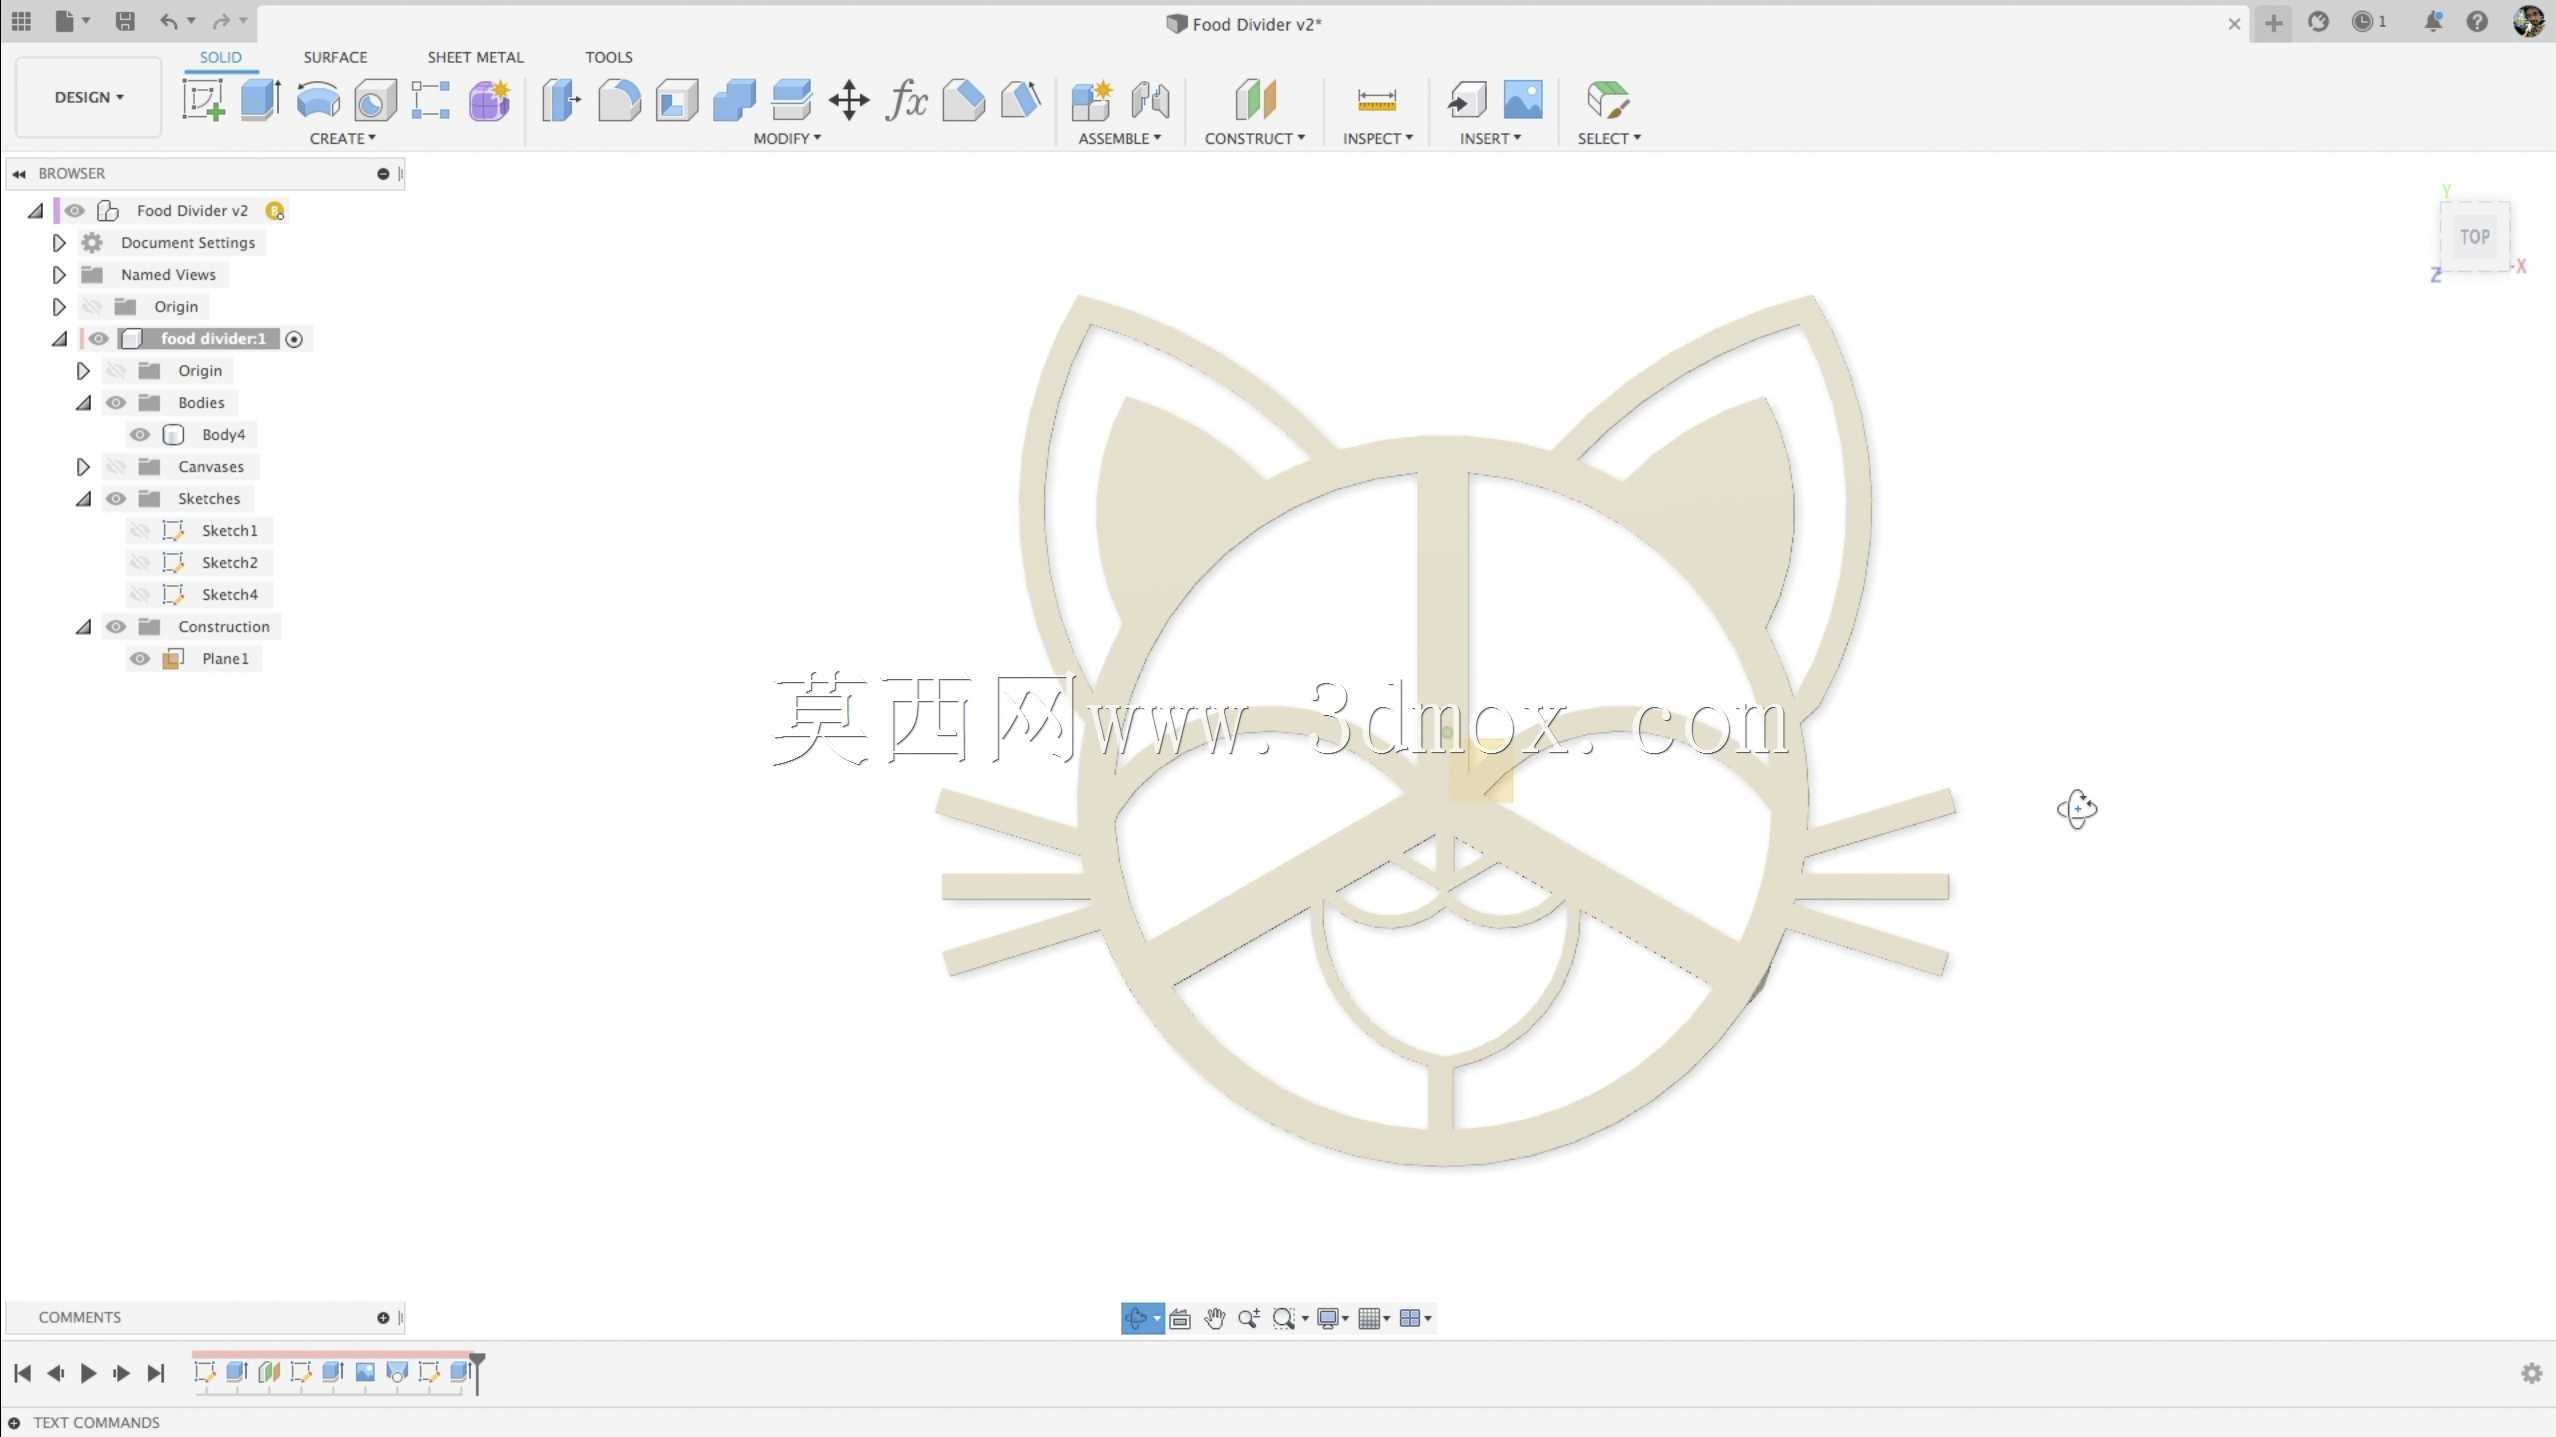Open the CREATE dropdown menu
The width and height of the screenshot is (2556, 1437).
(343, 138)
